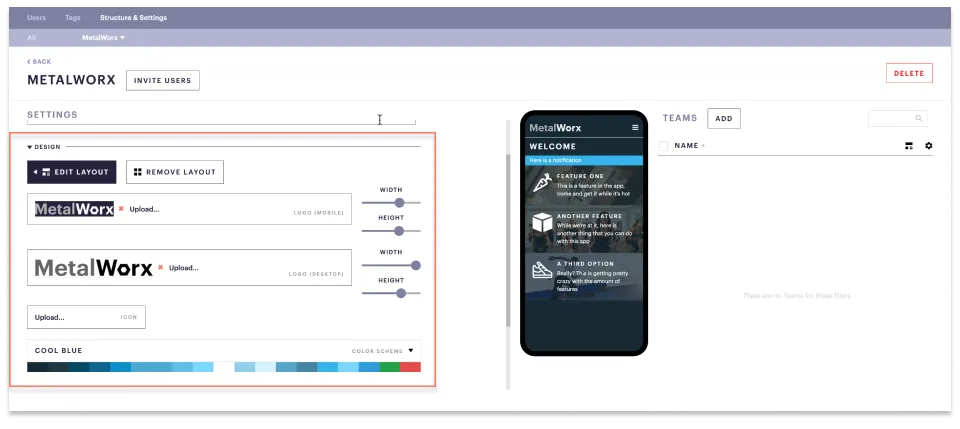Click the A Third Option title text
960x429 pixels.
(x=585, y=264)
